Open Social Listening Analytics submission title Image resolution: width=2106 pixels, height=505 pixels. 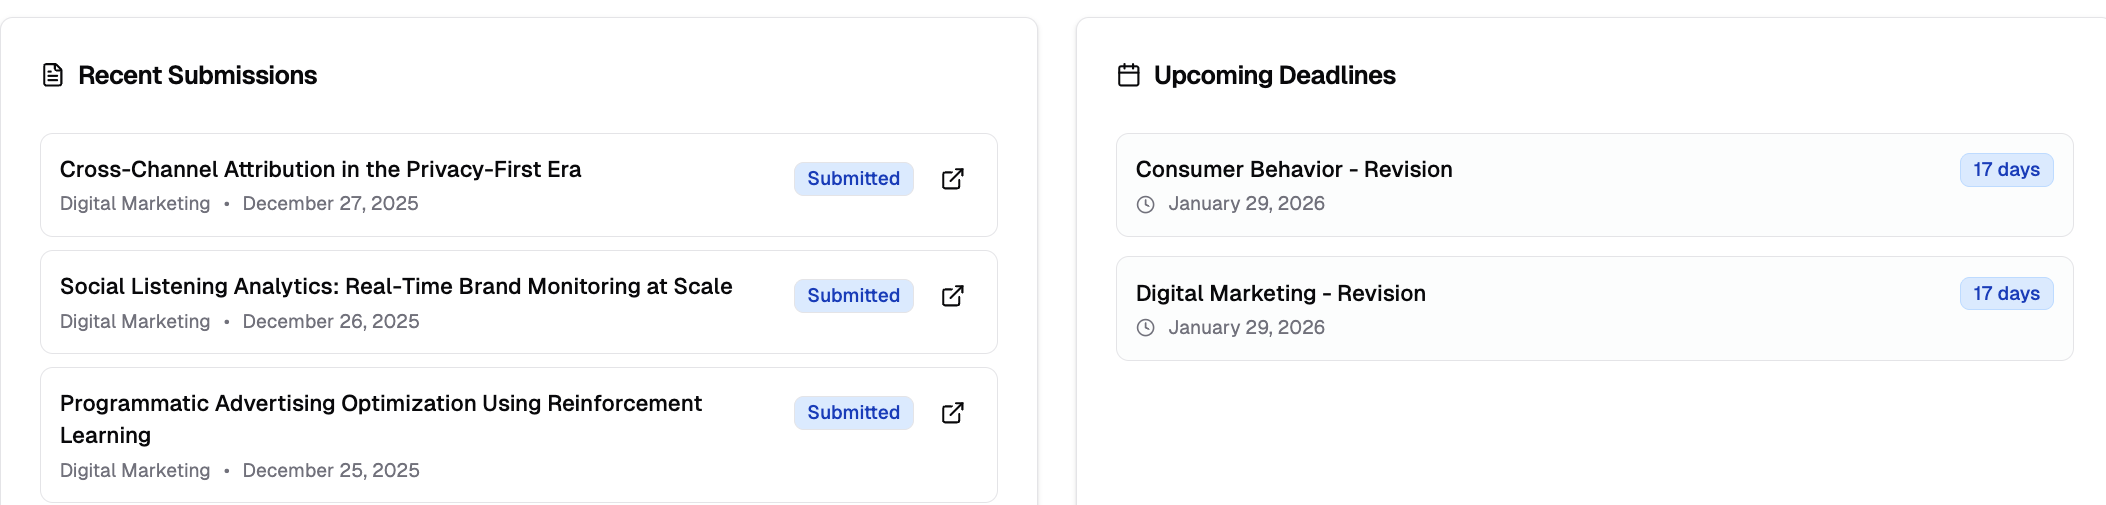click(x=396, y=287)
